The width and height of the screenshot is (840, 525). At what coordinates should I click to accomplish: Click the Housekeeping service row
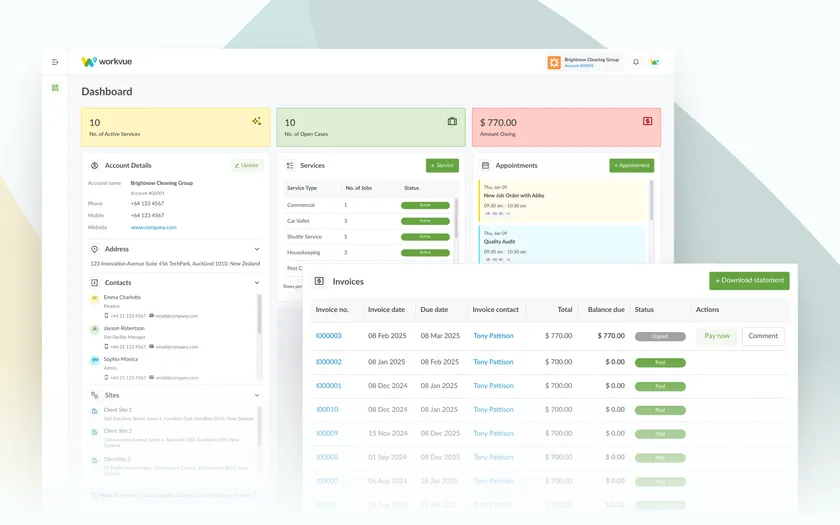[x=369, y=252]
